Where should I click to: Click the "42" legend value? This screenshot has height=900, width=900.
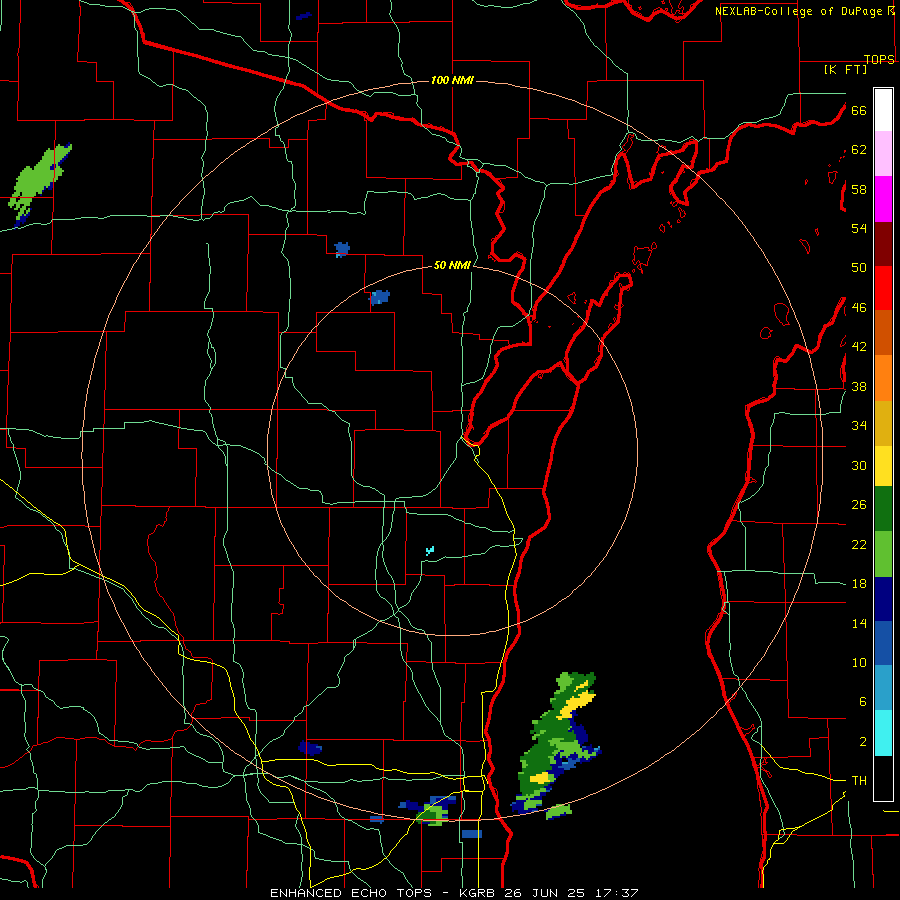[859, 347]
